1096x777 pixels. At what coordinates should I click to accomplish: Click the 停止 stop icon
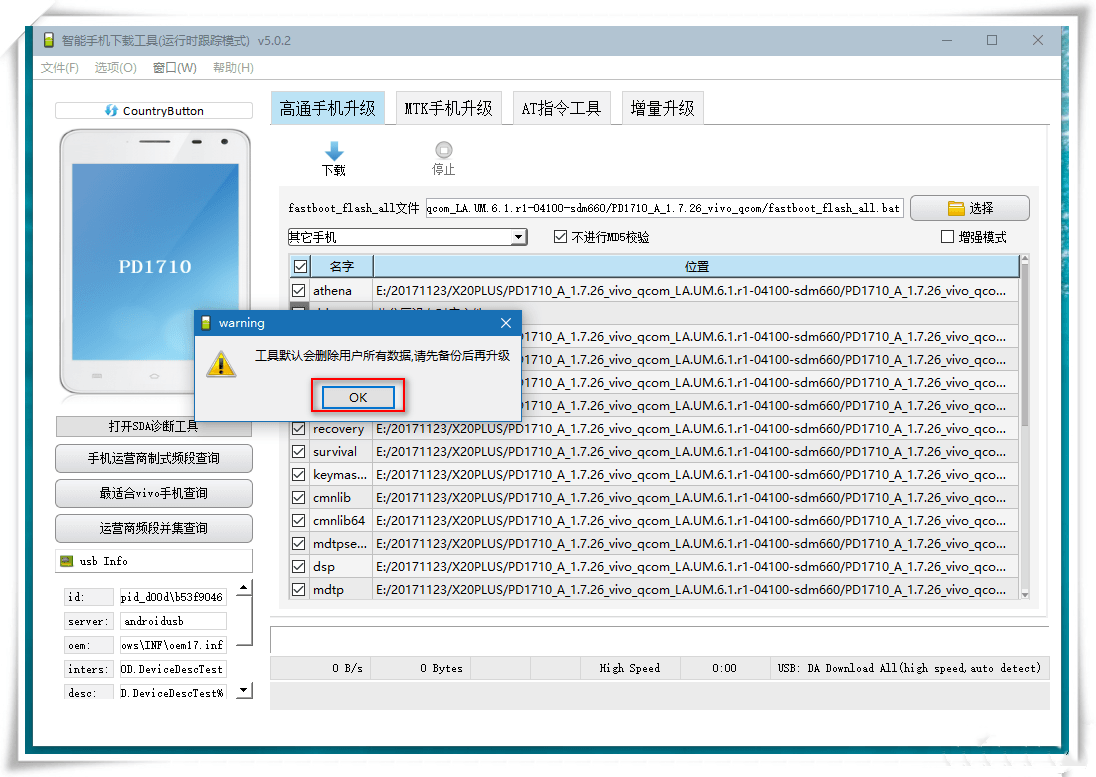pyautogui.click(x=443, y=148)
